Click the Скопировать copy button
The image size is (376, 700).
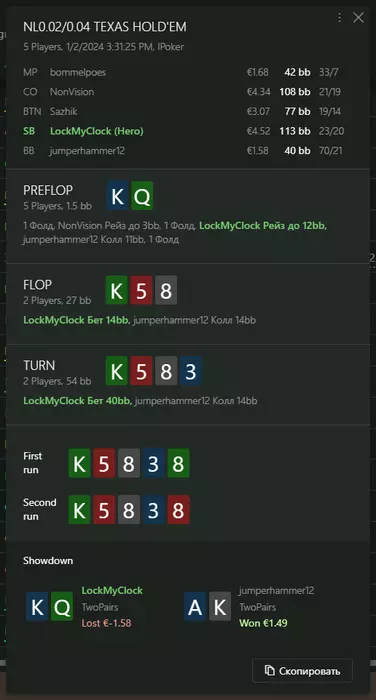pos(302,671)
